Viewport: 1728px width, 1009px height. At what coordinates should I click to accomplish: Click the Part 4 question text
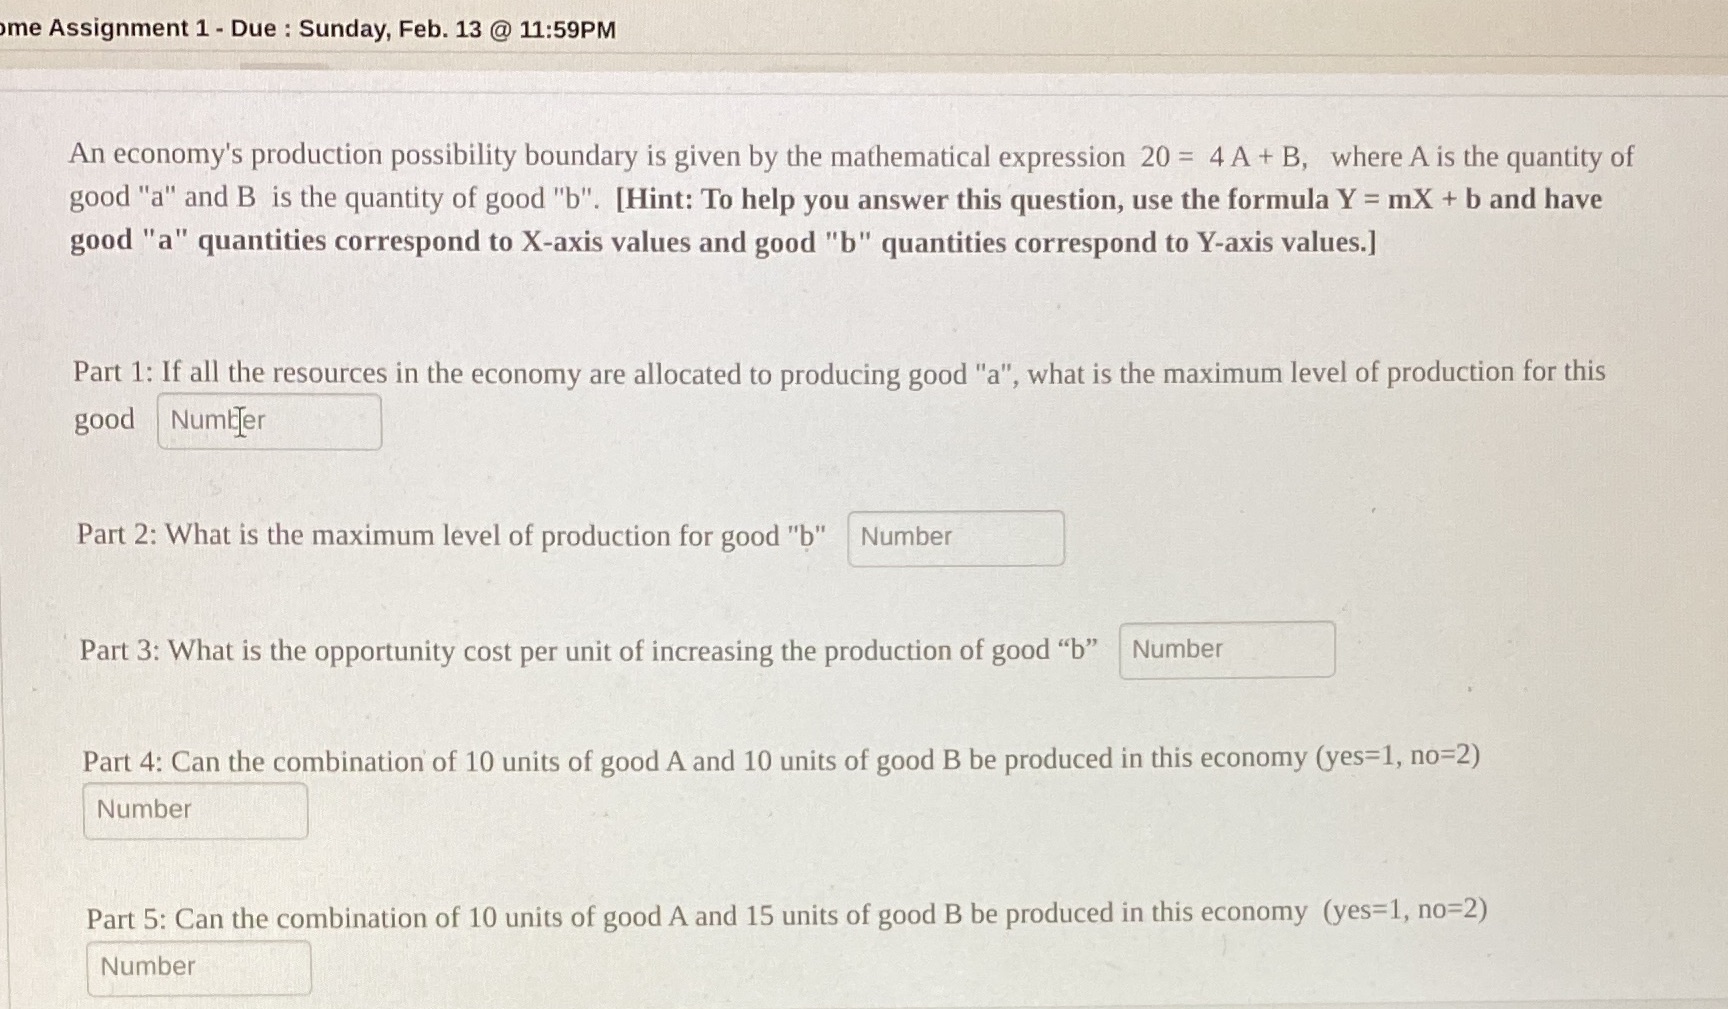pyautogui.click(x=600, y=759)
